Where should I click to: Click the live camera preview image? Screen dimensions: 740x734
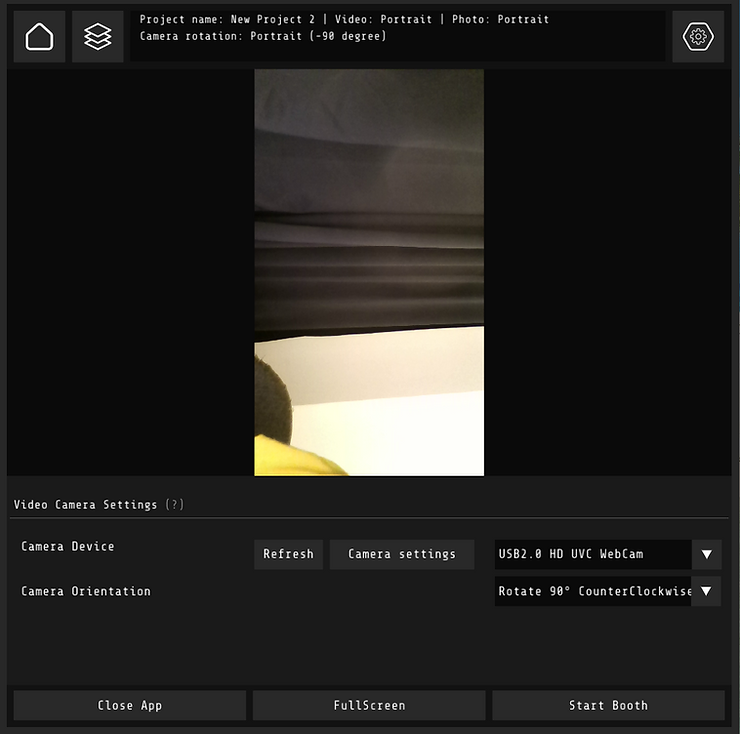pyautogui.click(x=369, y=272)
